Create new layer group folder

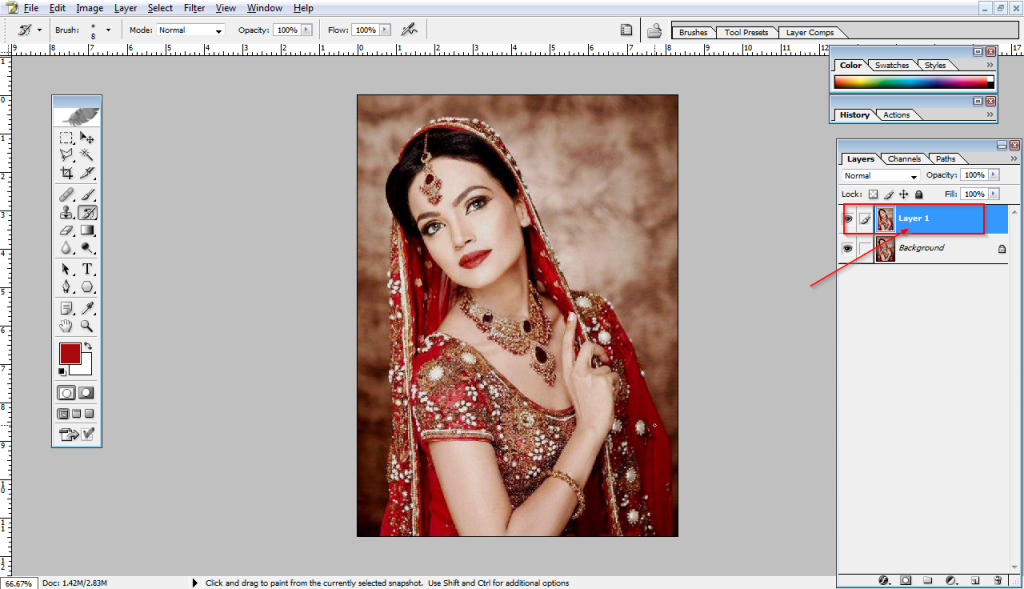[x=927, y=580]
